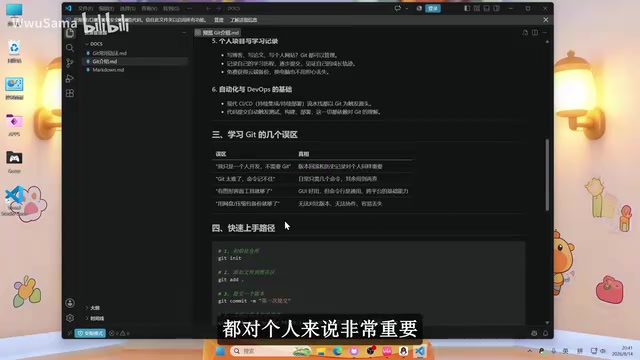This screenshot has width=640, height=360.
Task: Click the remote window icon in status bar
Action: coord(69,333)
